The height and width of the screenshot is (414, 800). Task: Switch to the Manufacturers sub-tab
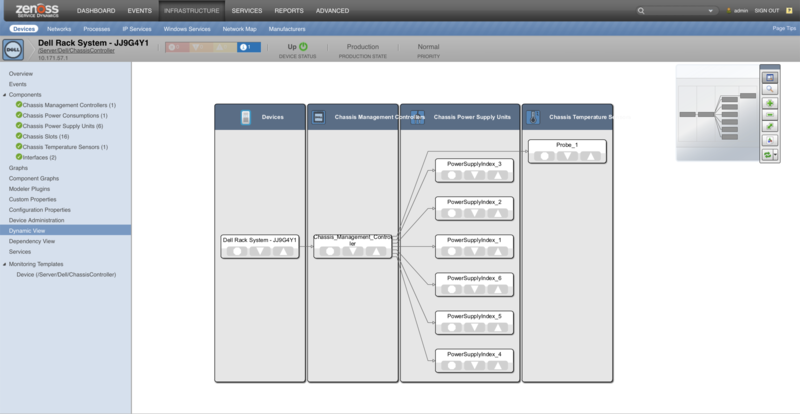pos(287,29)
